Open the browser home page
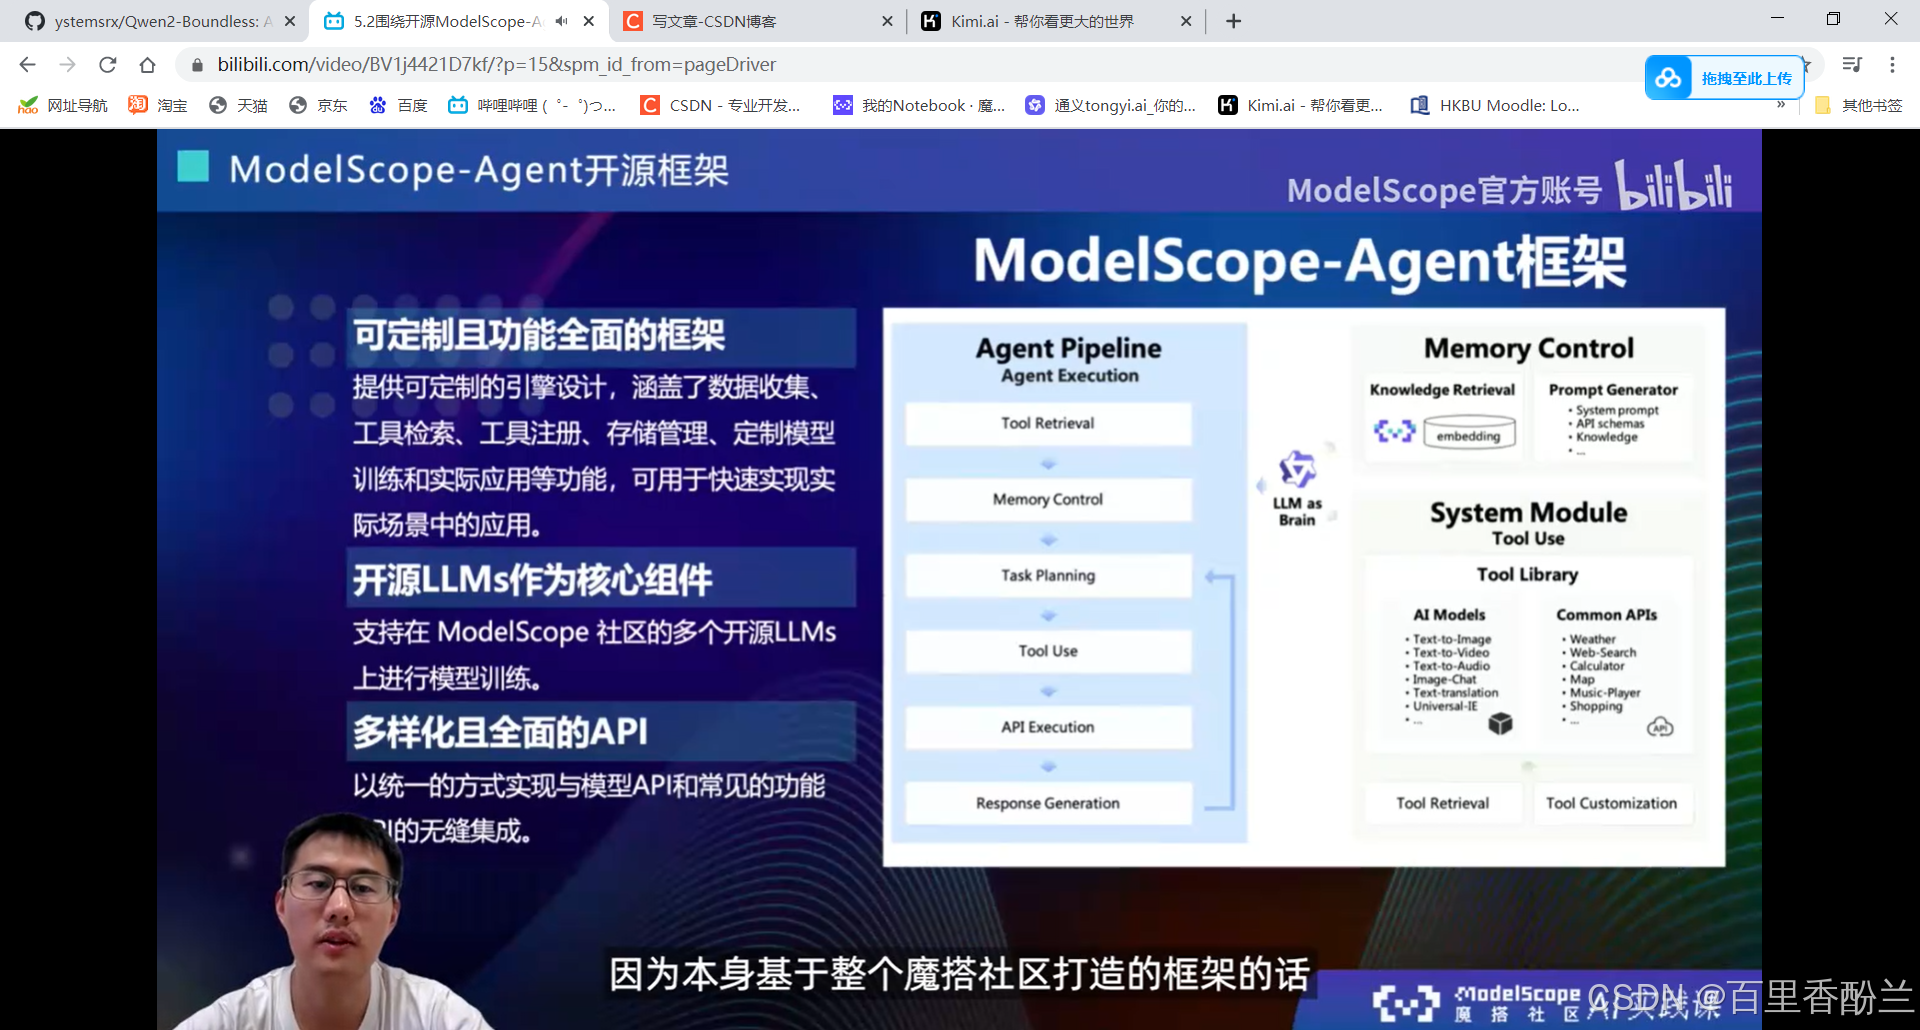Image resolution: width=1920 pixels, height=1030 pixels. 147,65
